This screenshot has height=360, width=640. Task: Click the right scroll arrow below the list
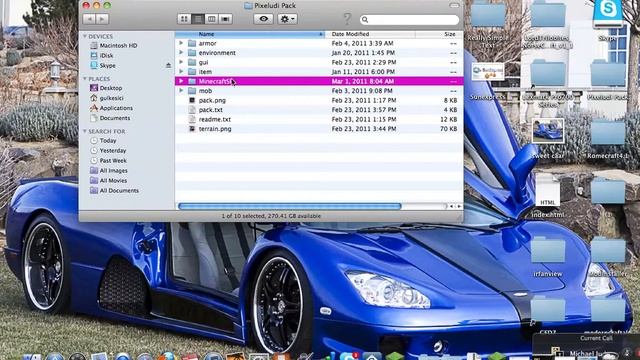tap(459, 207)
